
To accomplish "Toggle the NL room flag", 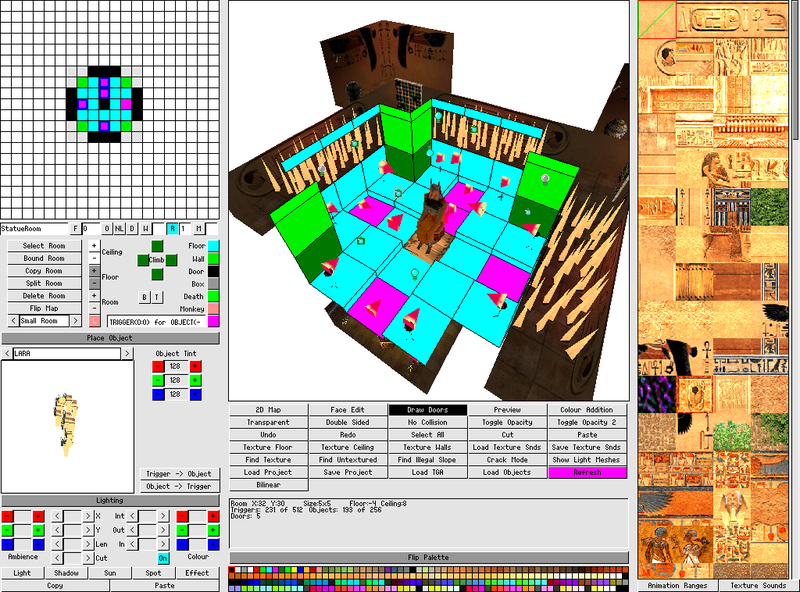I will 119,229.
